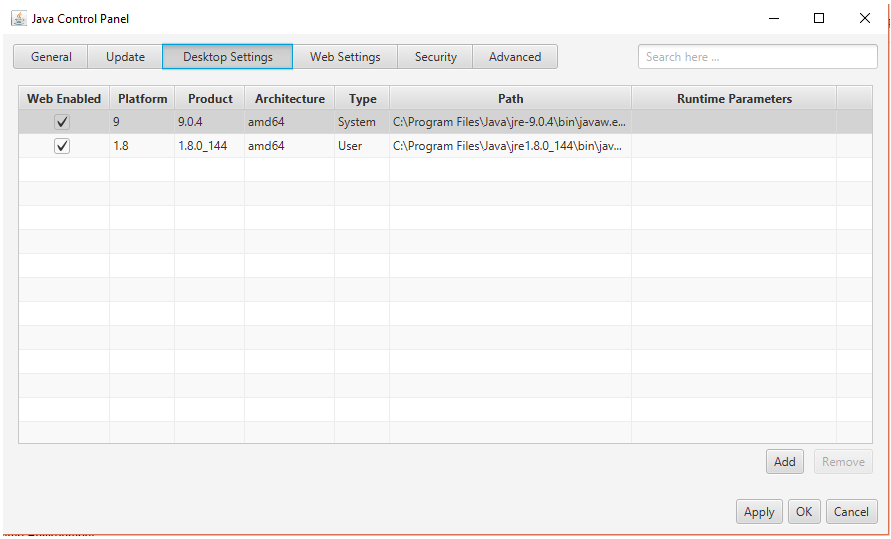Image resolution: width=891 pixels, height=539 pixels.
Task: Click the User type cell
Action: tap(362, 146)
